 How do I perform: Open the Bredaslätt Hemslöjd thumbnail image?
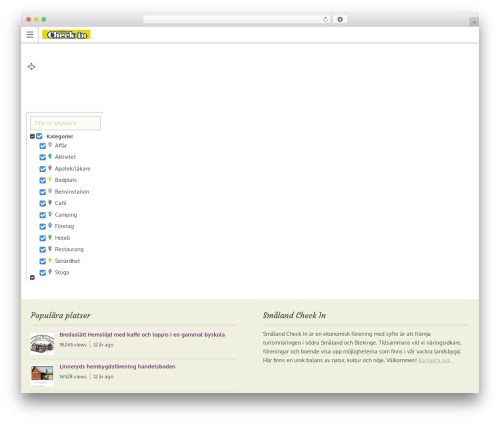point(42,344)
